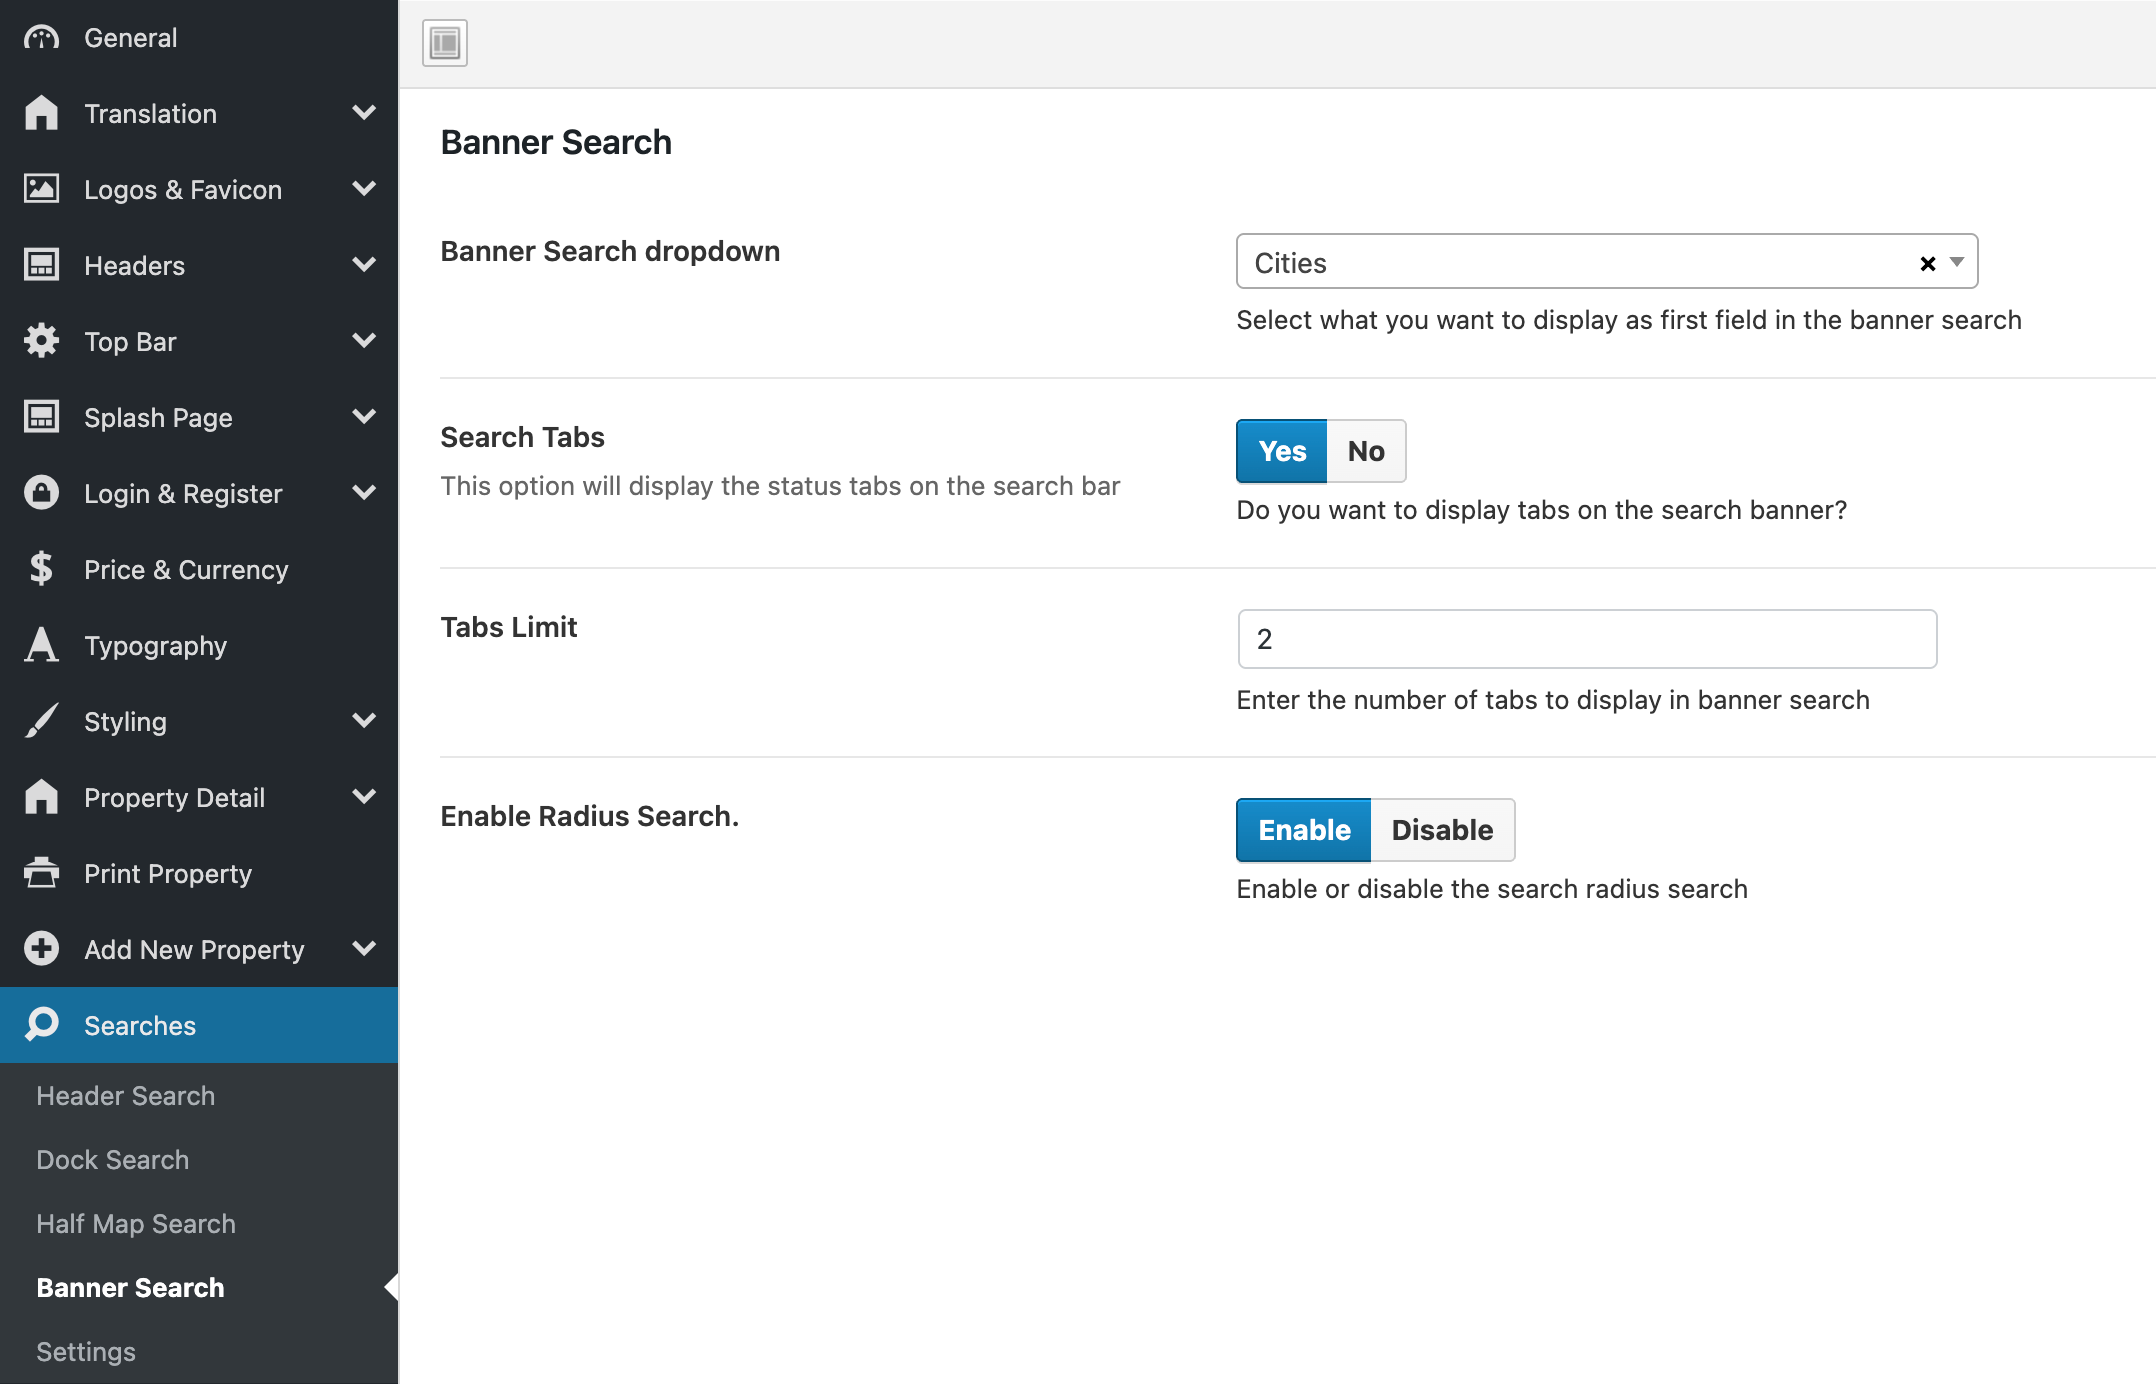Screen dimensions: 2156x1384
Task: Click the Print Property printer icon
Action: [41, 873]
